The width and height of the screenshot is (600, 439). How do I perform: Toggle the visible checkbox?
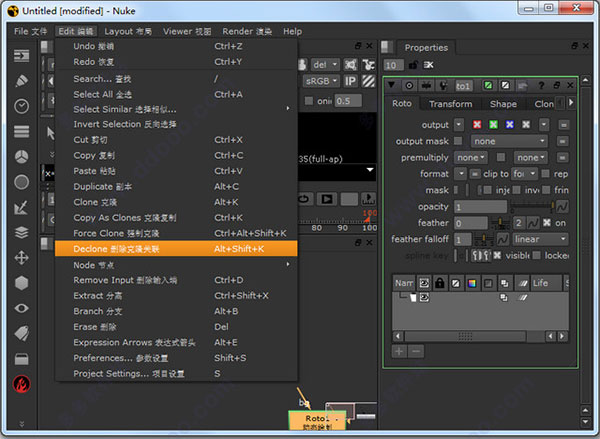click(497, 255)
